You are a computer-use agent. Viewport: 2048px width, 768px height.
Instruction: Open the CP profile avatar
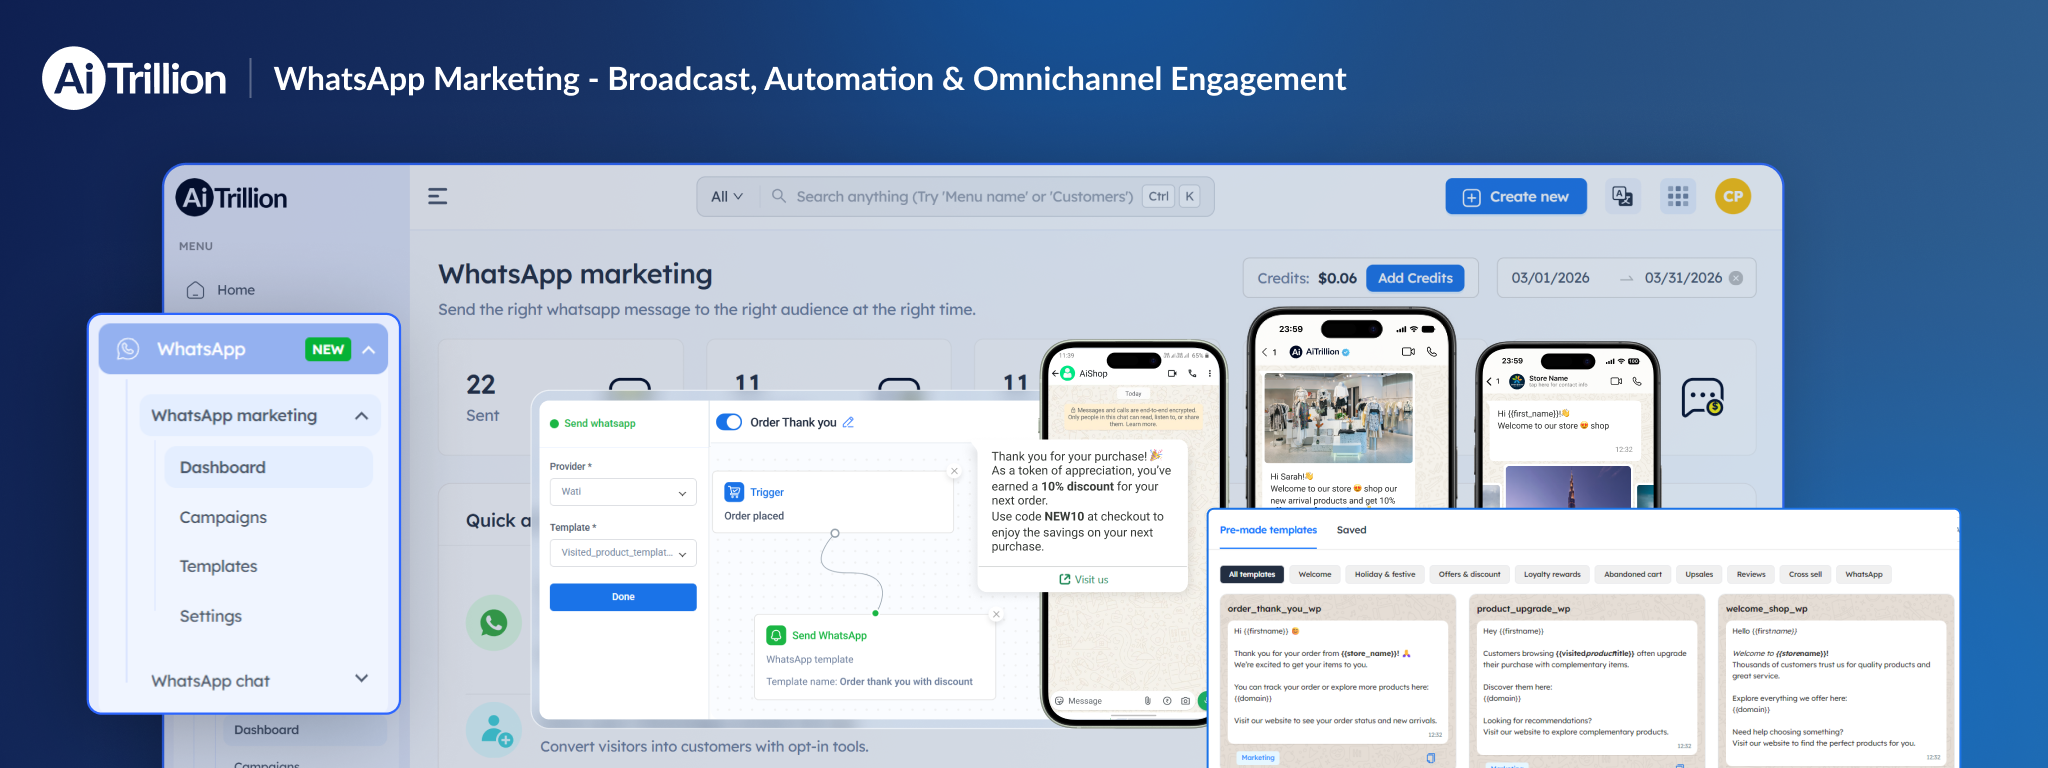[x=1733, y=196]
